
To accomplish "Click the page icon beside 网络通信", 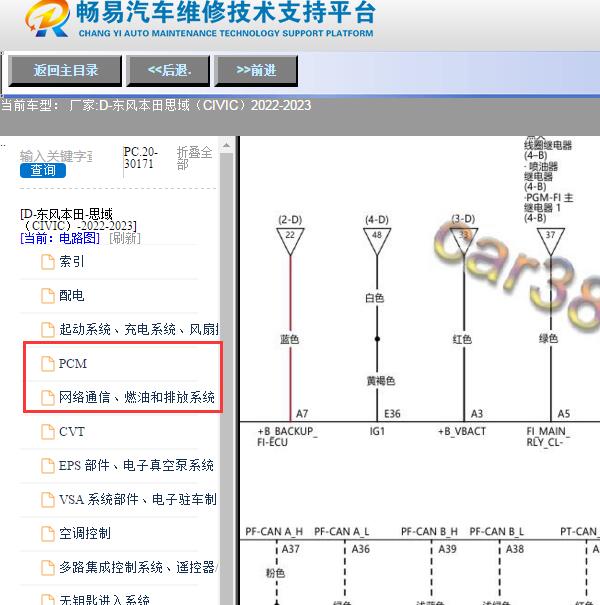I will click(48, 397).
